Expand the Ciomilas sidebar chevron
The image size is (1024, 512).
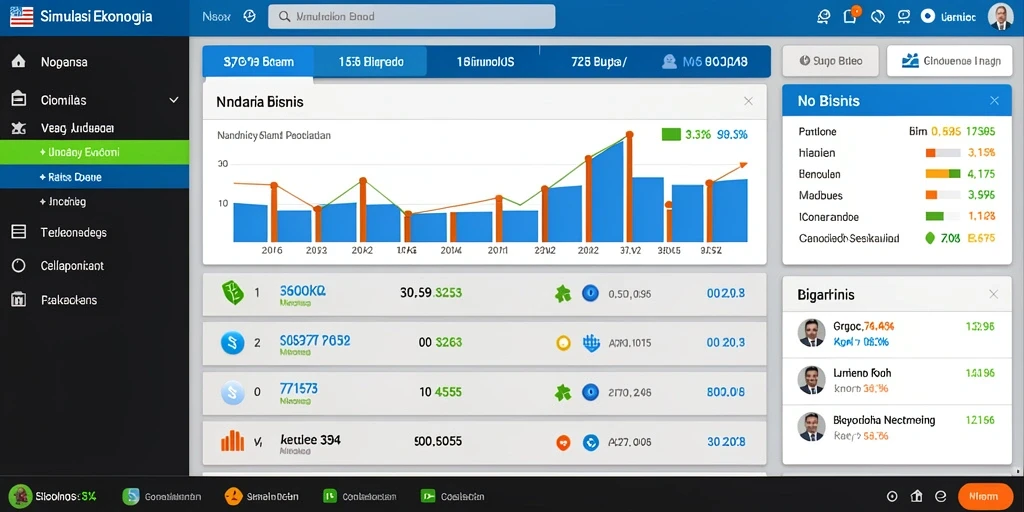174,100
